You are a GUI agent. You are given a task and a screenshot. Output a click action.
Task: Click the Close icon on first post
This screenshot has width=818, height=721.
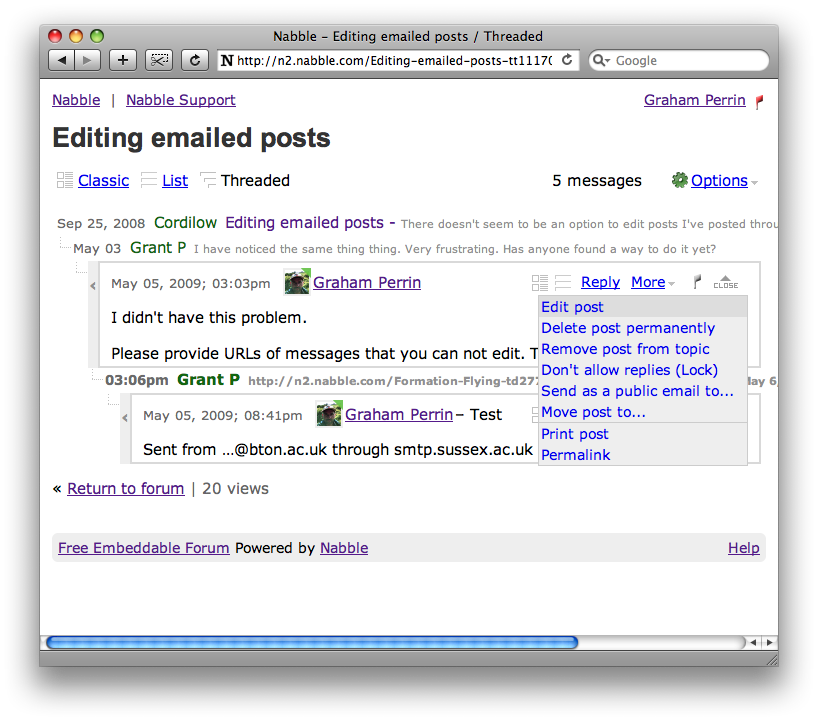[726, 283]
